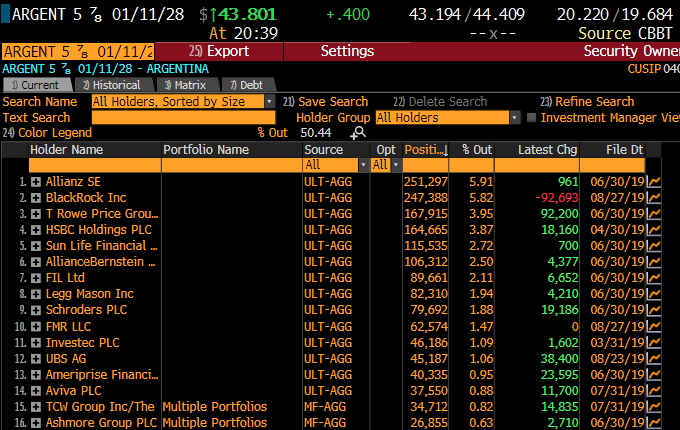Open chart icon for Ameriprise Financial row
This screenshot has width=680, height=430.
[x=654, y=375]
